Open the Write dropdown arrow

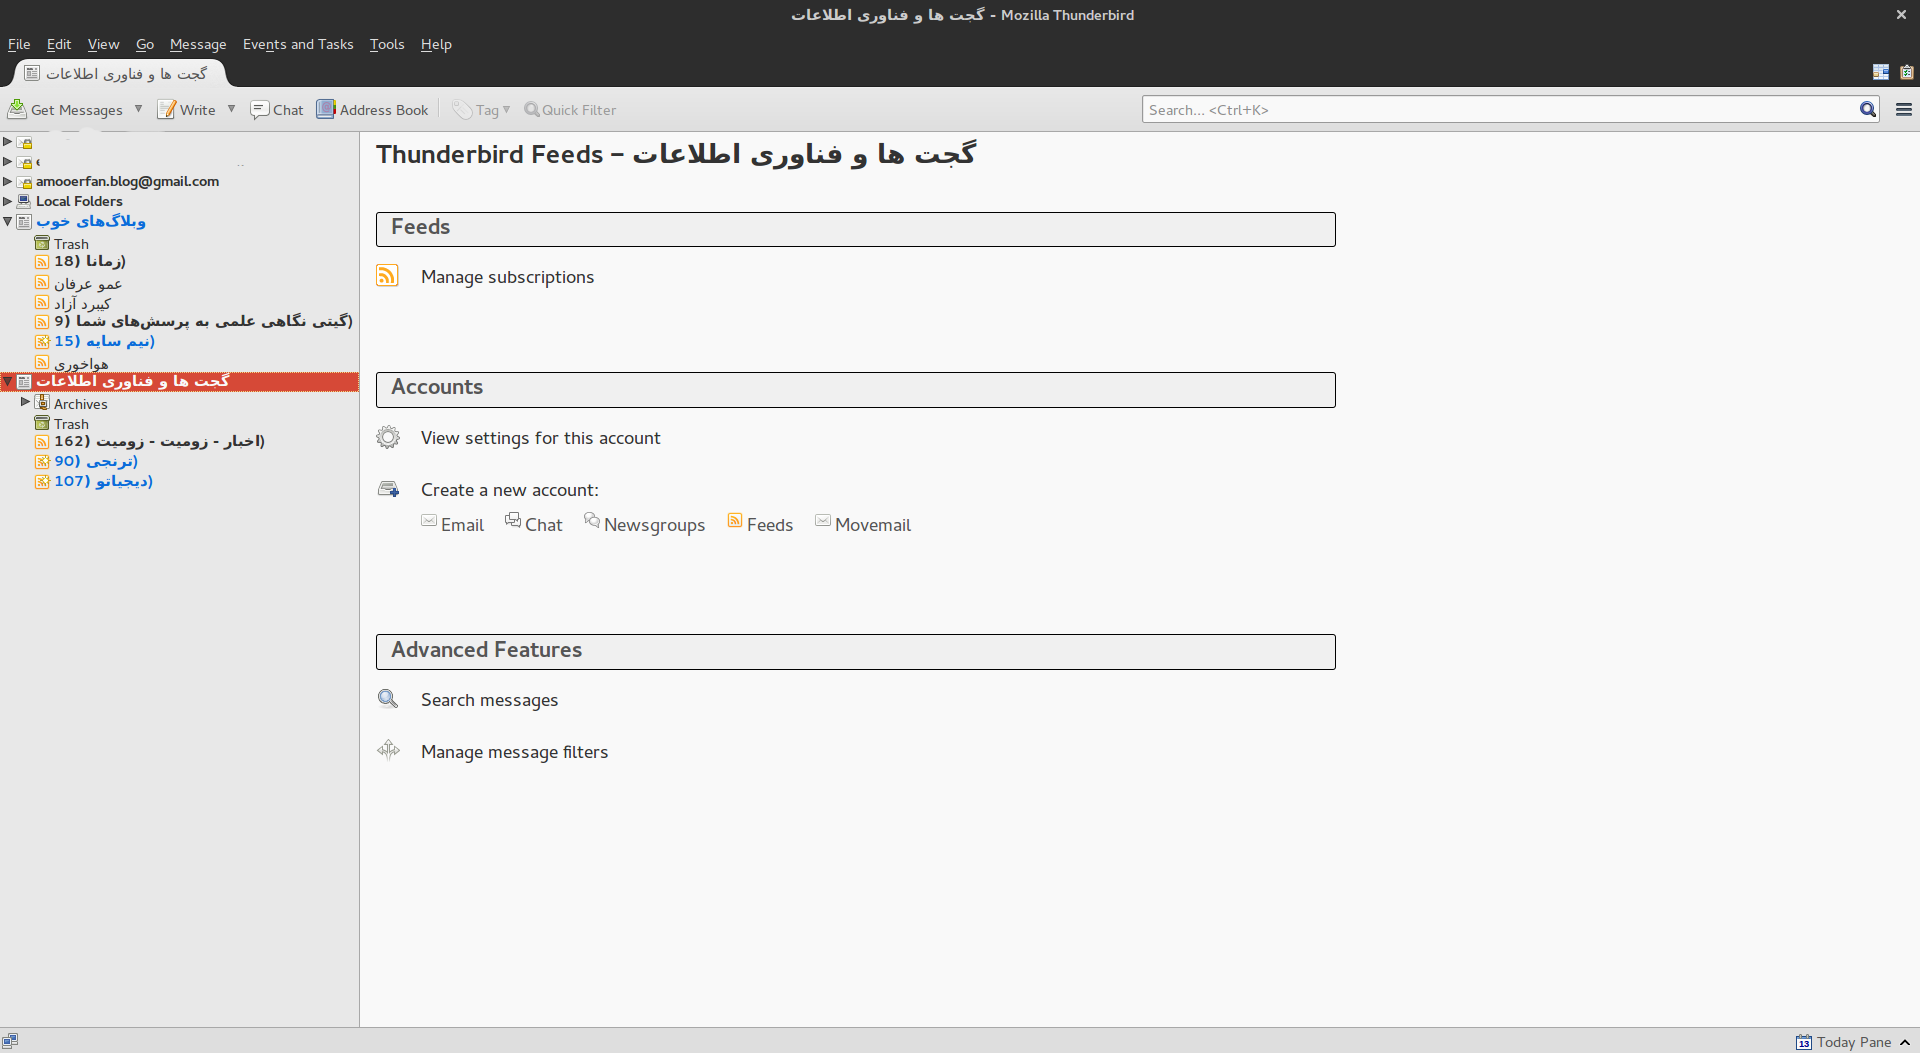pos(231,109)
